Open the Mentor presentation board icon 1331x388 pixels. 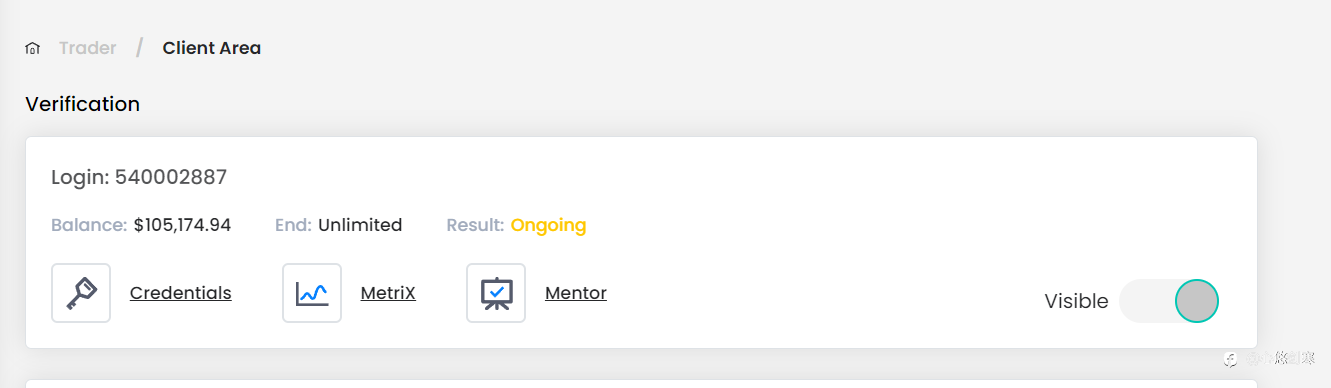click(x=496, y=293)
